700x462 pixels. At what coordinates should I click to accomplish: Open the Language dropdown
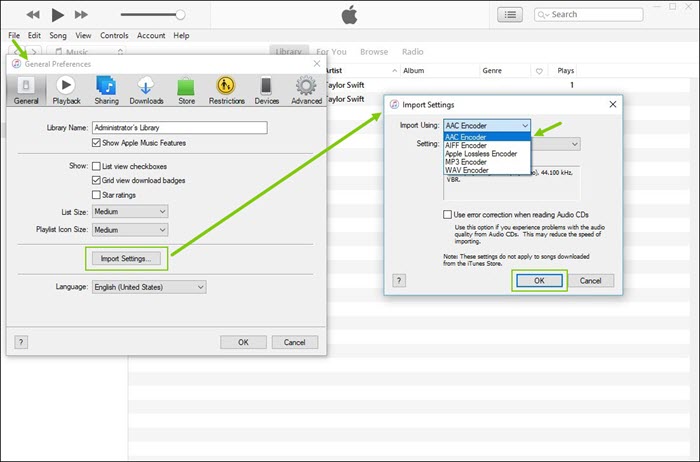coord(149,287)
